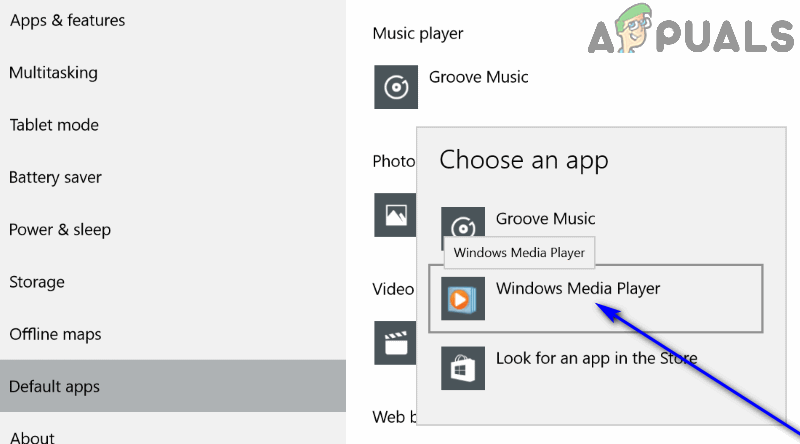The width and height of the screenshot is (800, 444).
Task: Select the Windows Media Player icon
Action: 462,298
